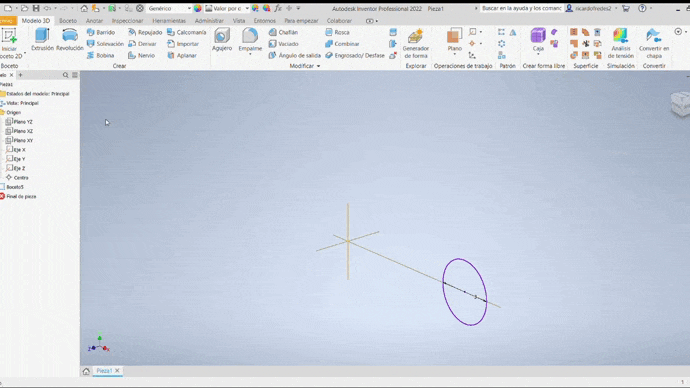
Task: Open the Inspeccionar ribbon tab
Action: pyautogui.click(x=127, y=21)
